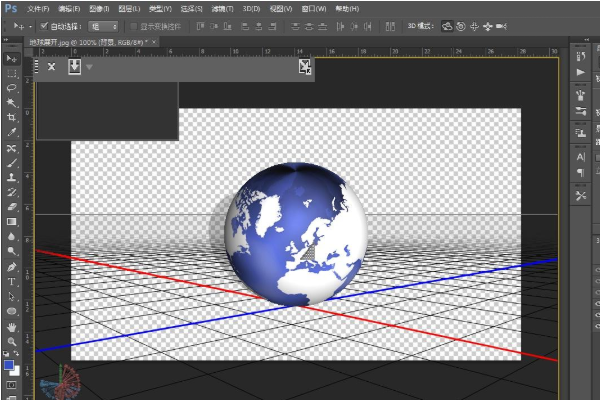Select the Horizontal Type tool
The image size is (600, 400).
(11, 282)
